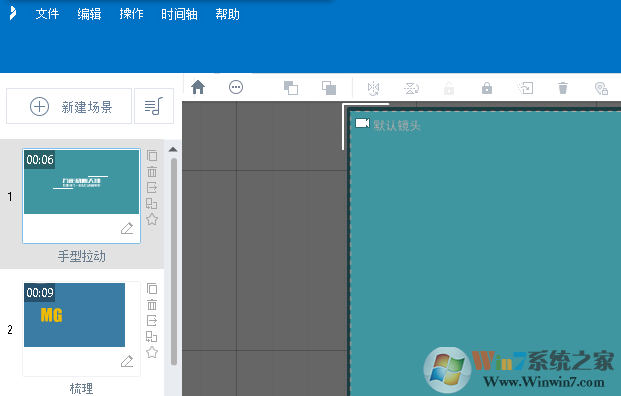Toggle the unlock padlock icon
621x396 pixels.
(x=449, y=88)
